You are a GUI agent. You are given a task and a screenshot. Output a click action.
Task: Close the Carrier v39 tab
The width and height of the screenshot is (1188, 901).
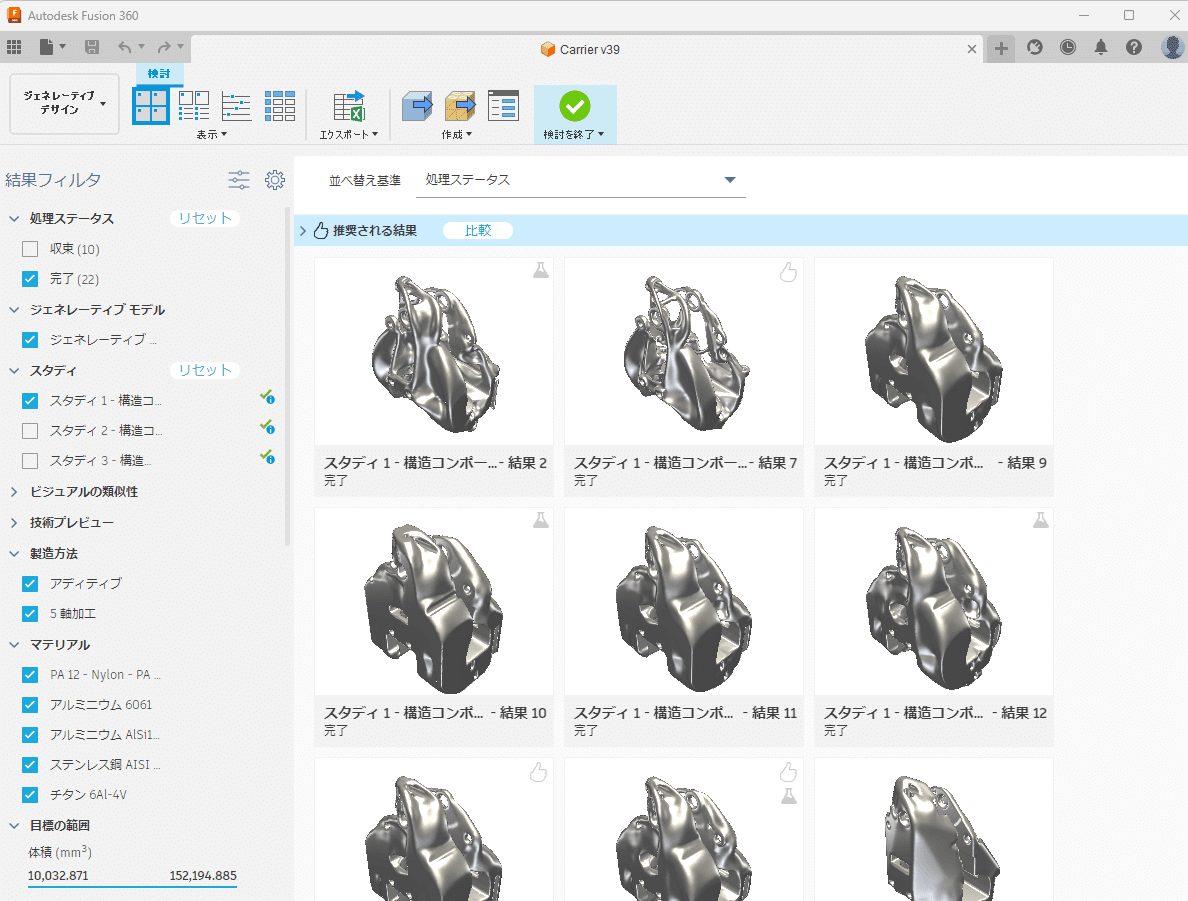[x=971, y=49]
